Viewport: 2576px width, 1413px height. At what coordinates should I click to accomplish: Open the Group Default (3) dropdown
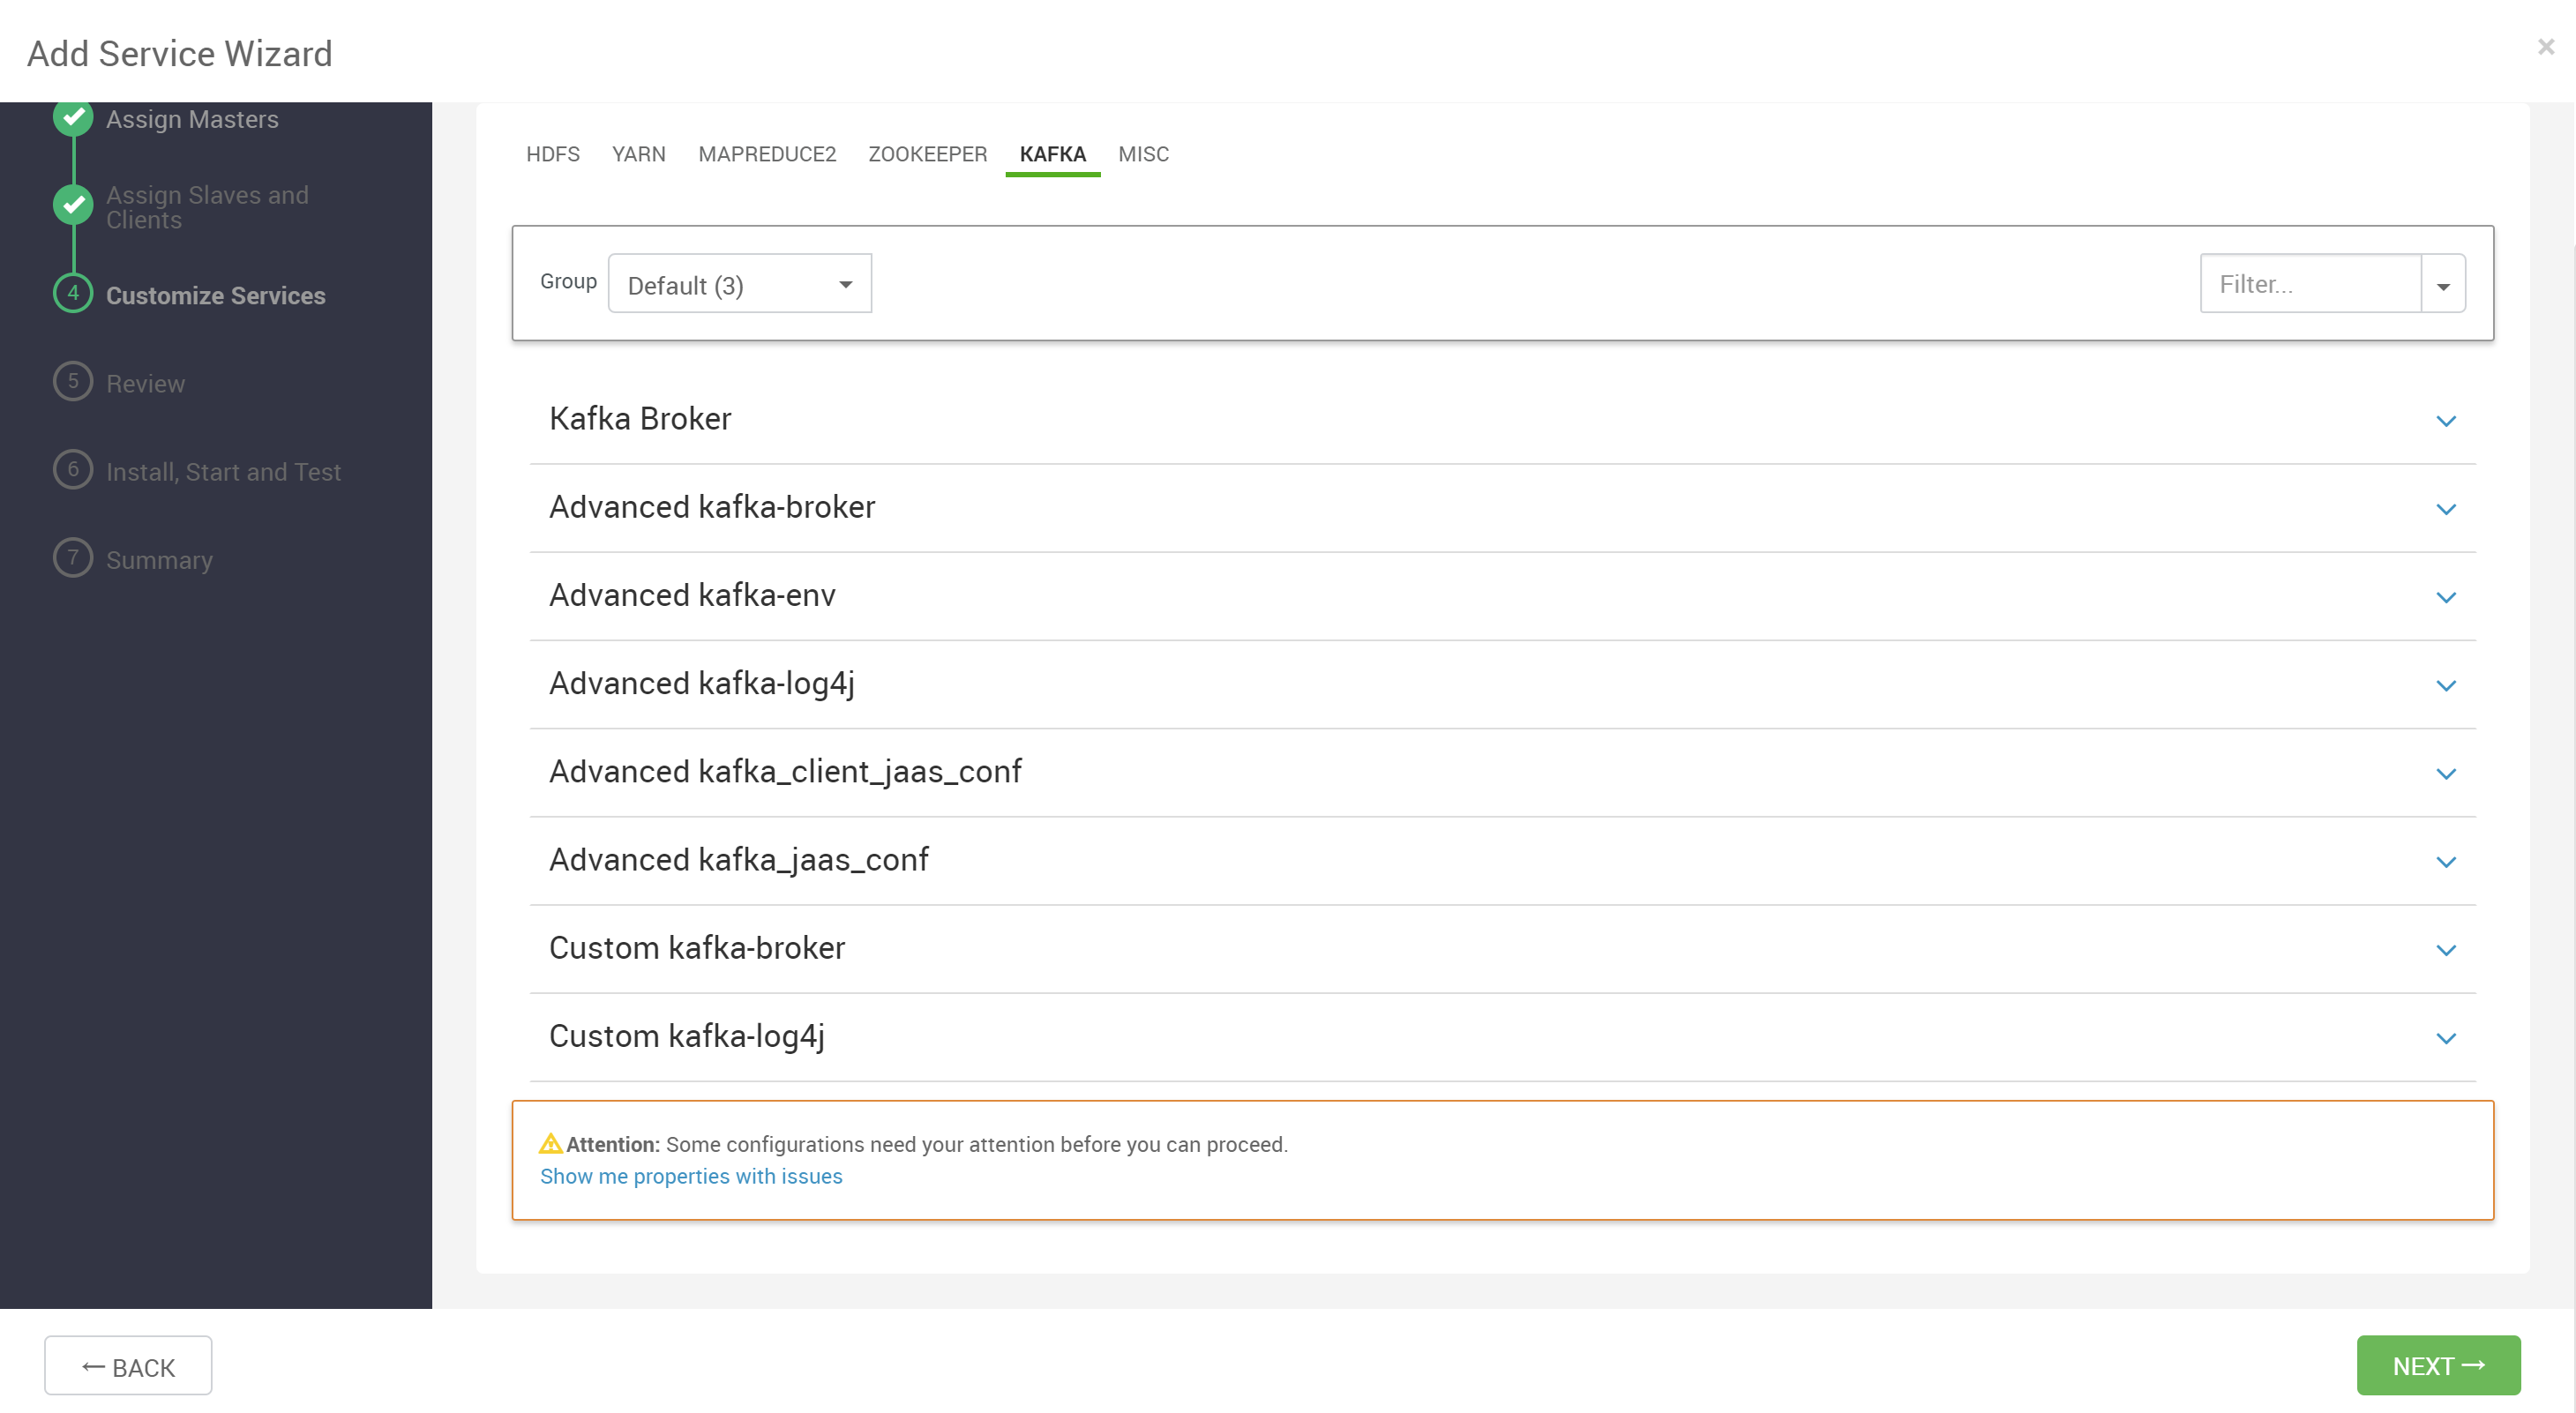click(739, 284)
